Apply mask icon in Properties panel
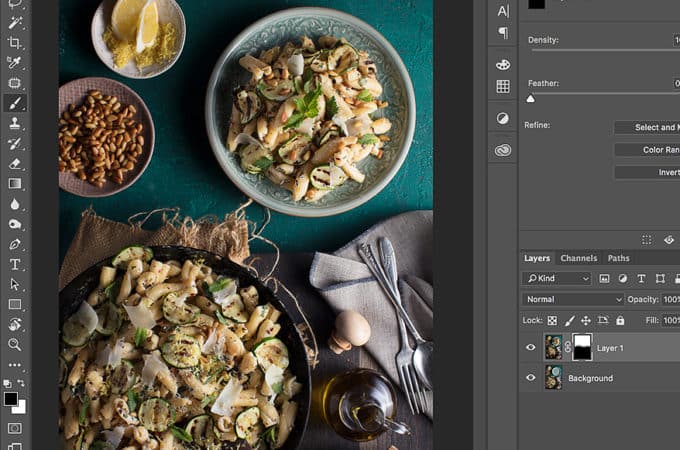 click(669, 240)
